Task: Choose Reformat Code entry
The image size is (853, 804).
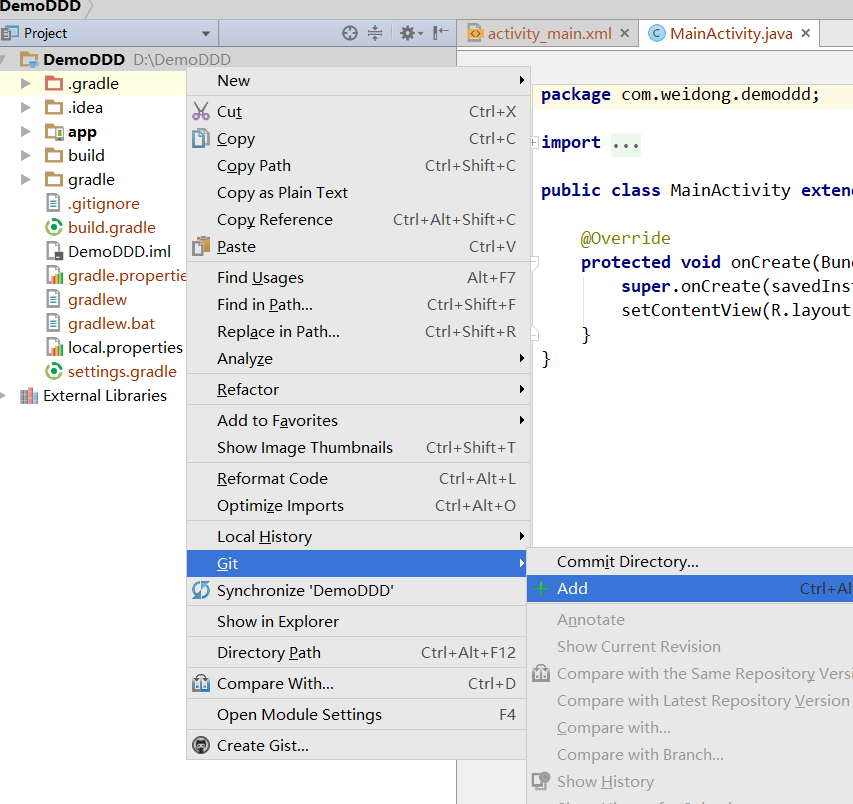Action: [x=356, y=478]
